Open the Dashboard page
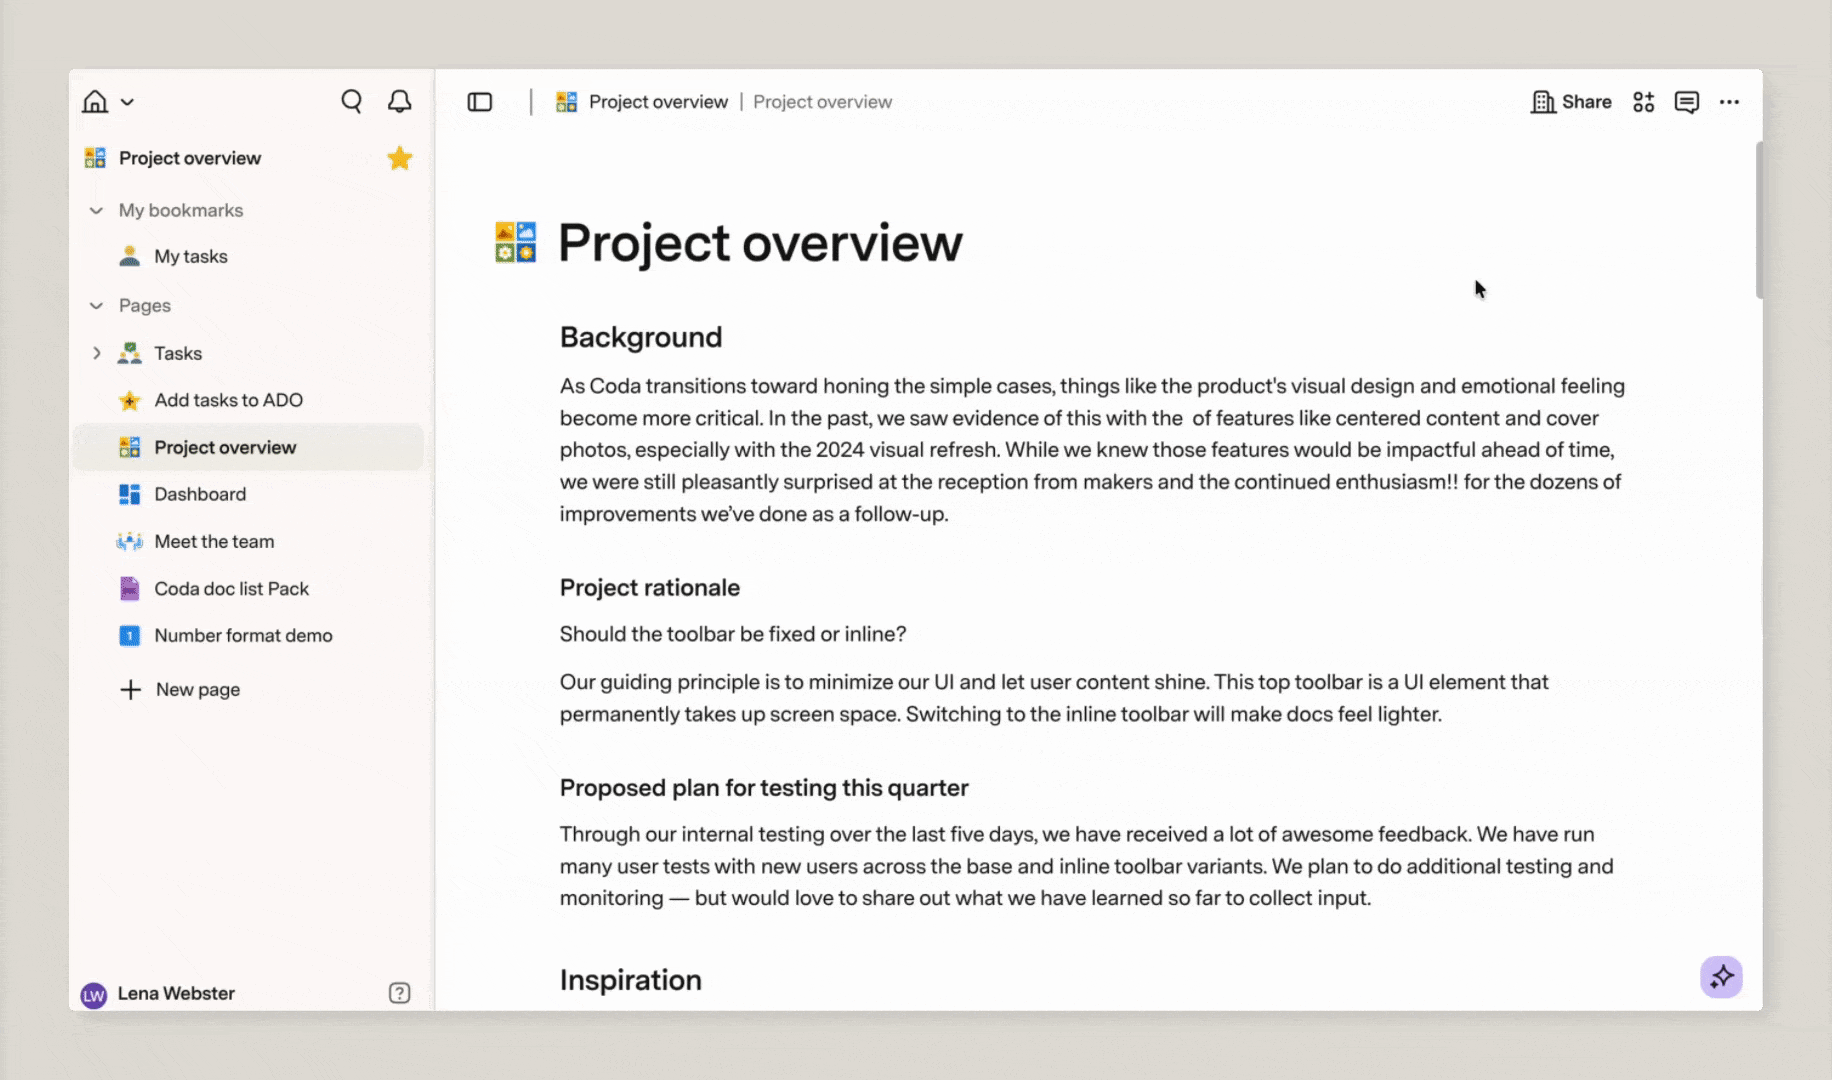This screenshot has width=1832, height=1080. (x=200, y=494)
